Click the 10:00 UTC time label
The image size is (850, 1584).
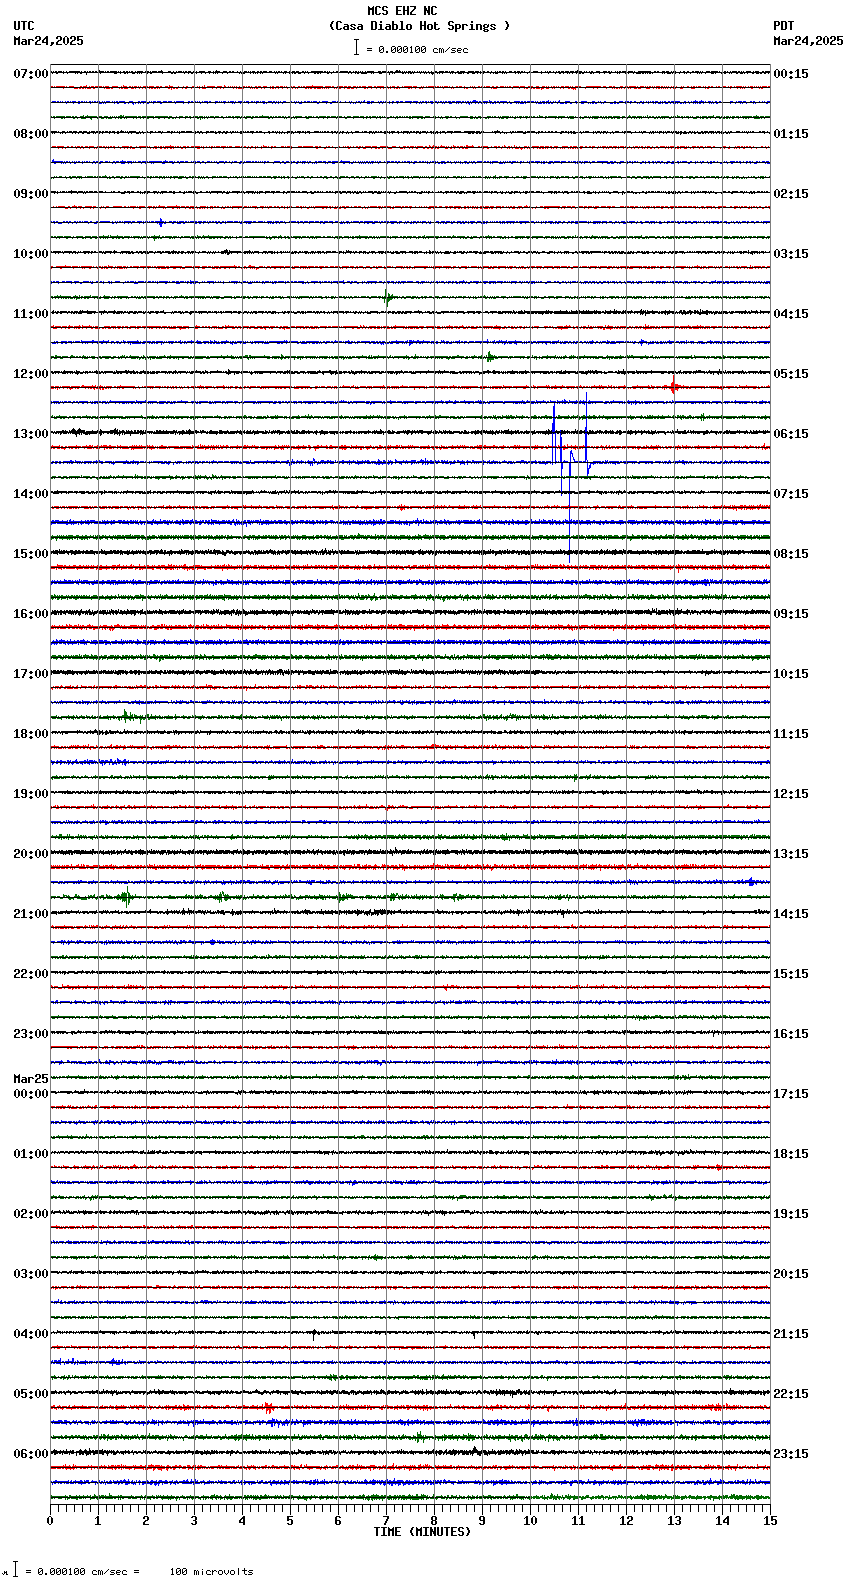tap(31, 254)
